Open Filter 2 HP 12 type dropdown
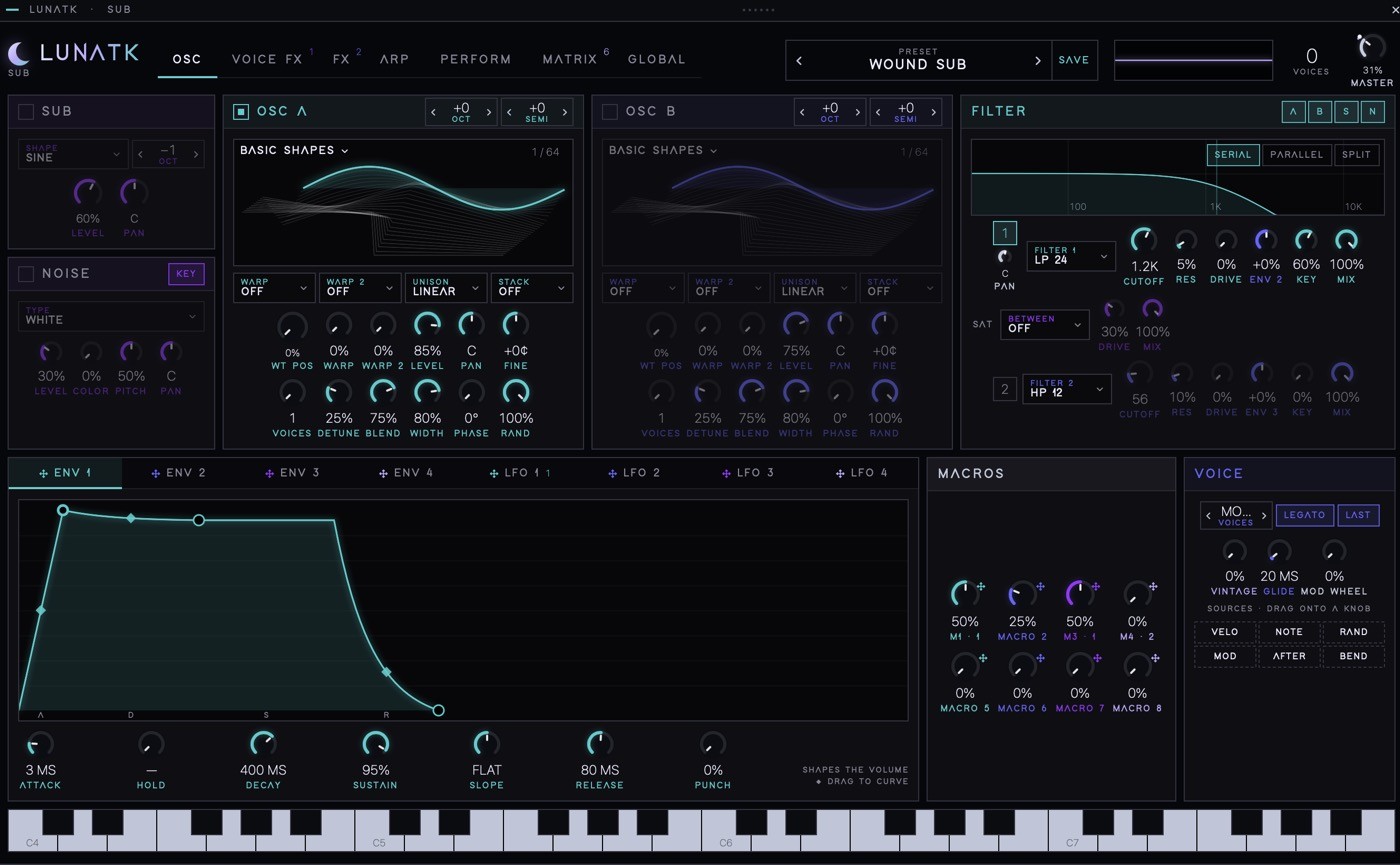Image resolution: width=1400 pixels, height=865 pixels. pyautogui.click(x=1067, y=389)
